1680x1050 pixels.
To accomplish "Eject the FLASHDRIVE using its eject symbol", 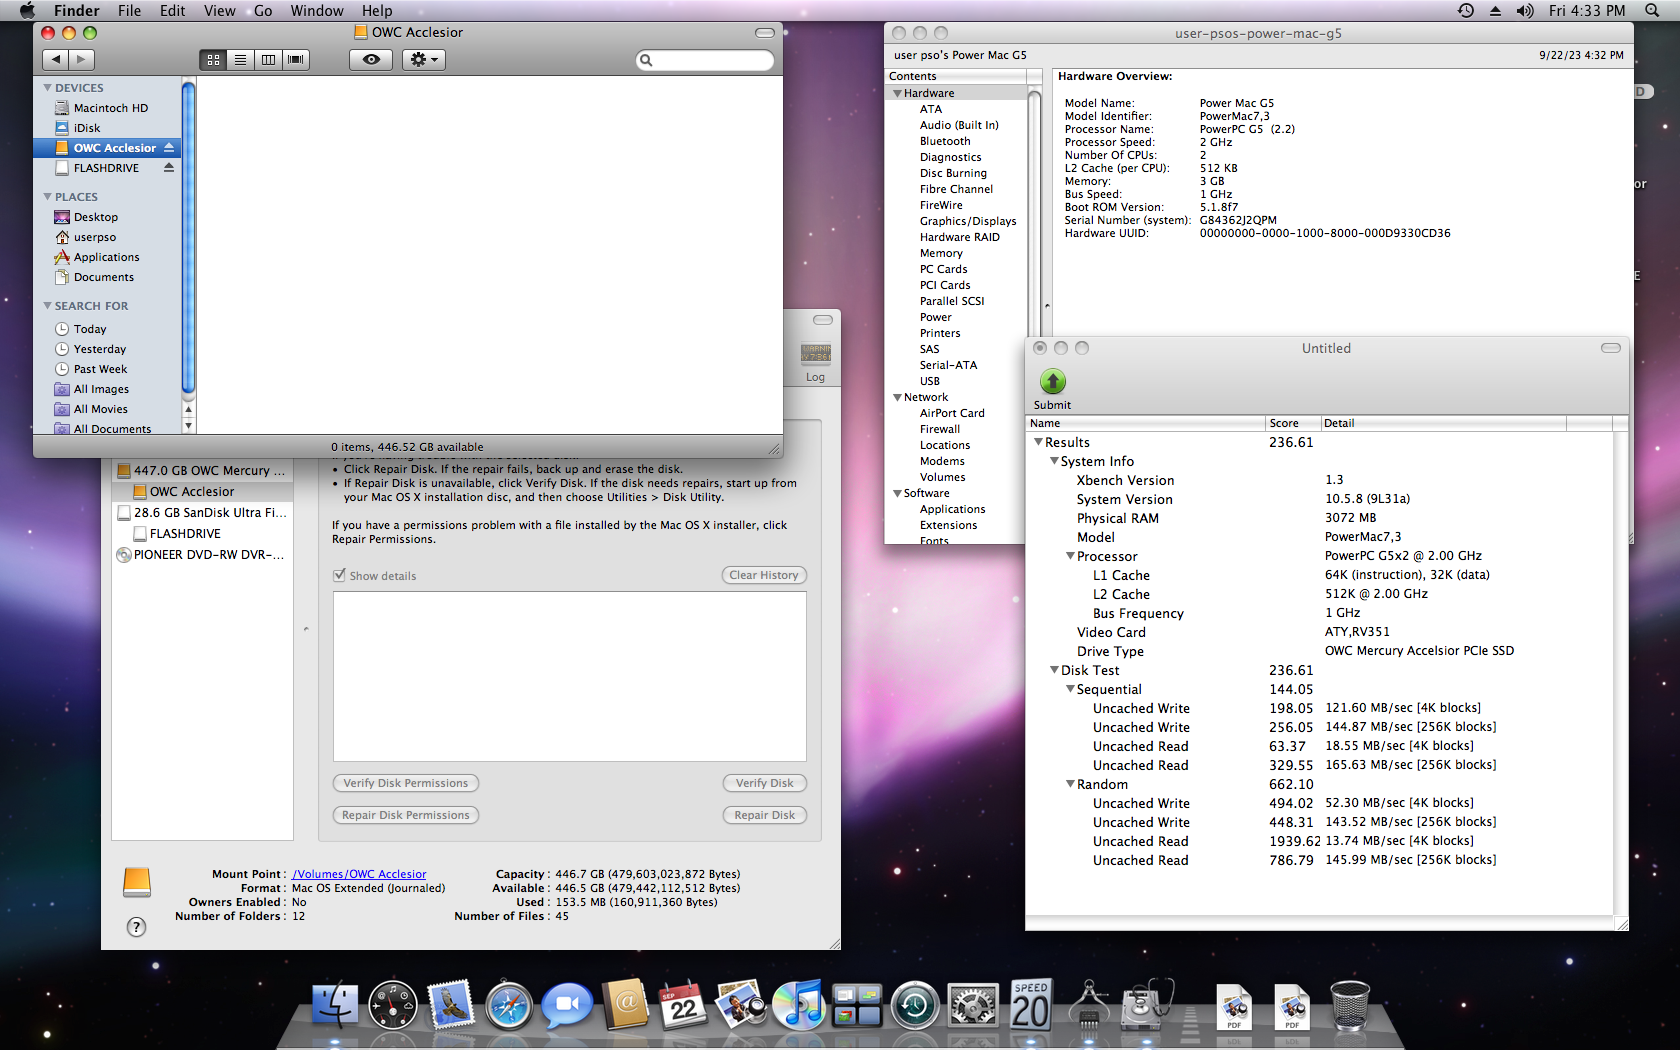I will click(170, 167).
